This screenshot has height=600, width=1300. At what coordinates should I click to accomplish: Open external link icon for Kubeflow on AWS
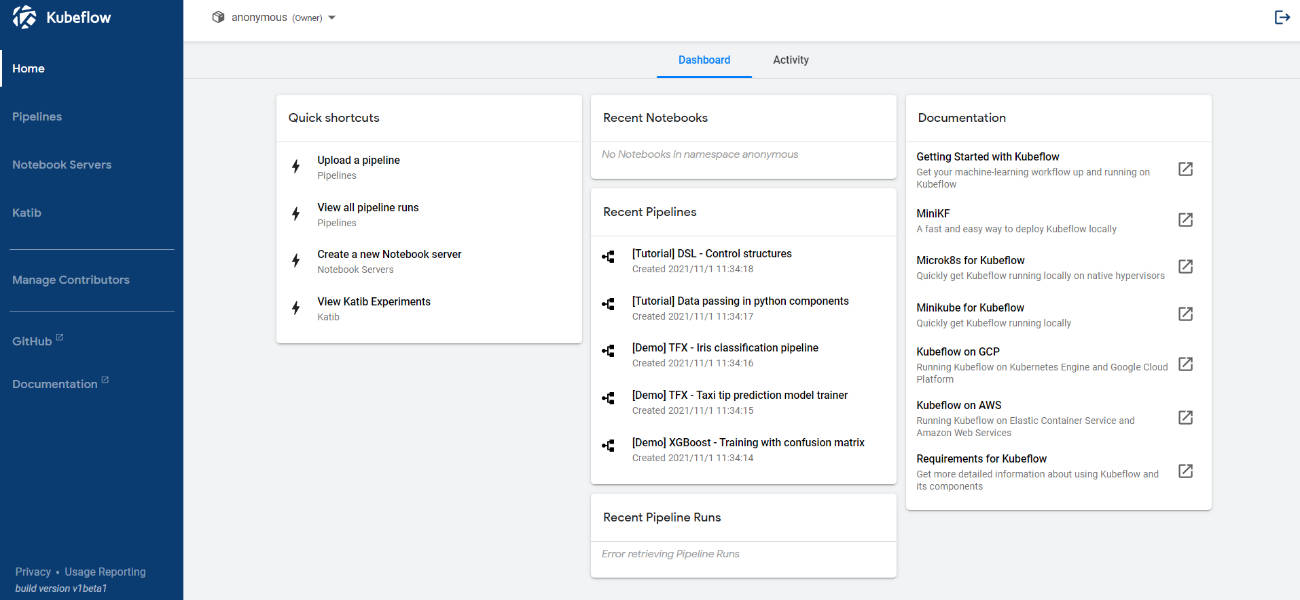pos(1185,417)
